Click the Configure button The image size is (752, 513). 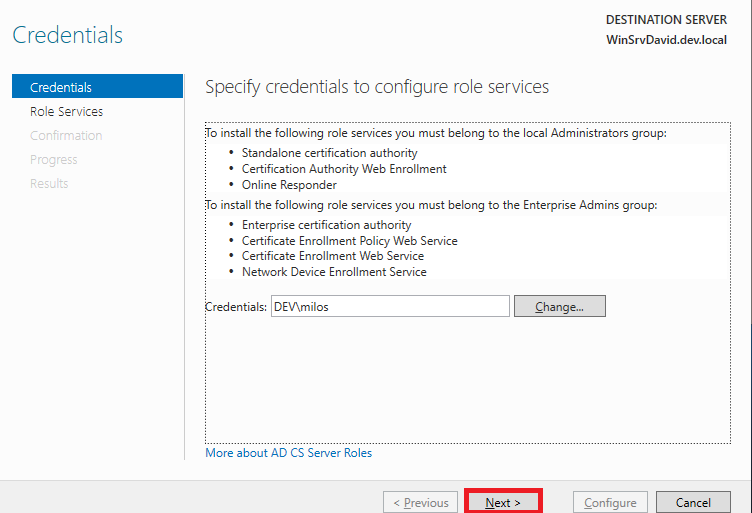tap(610, 502)
